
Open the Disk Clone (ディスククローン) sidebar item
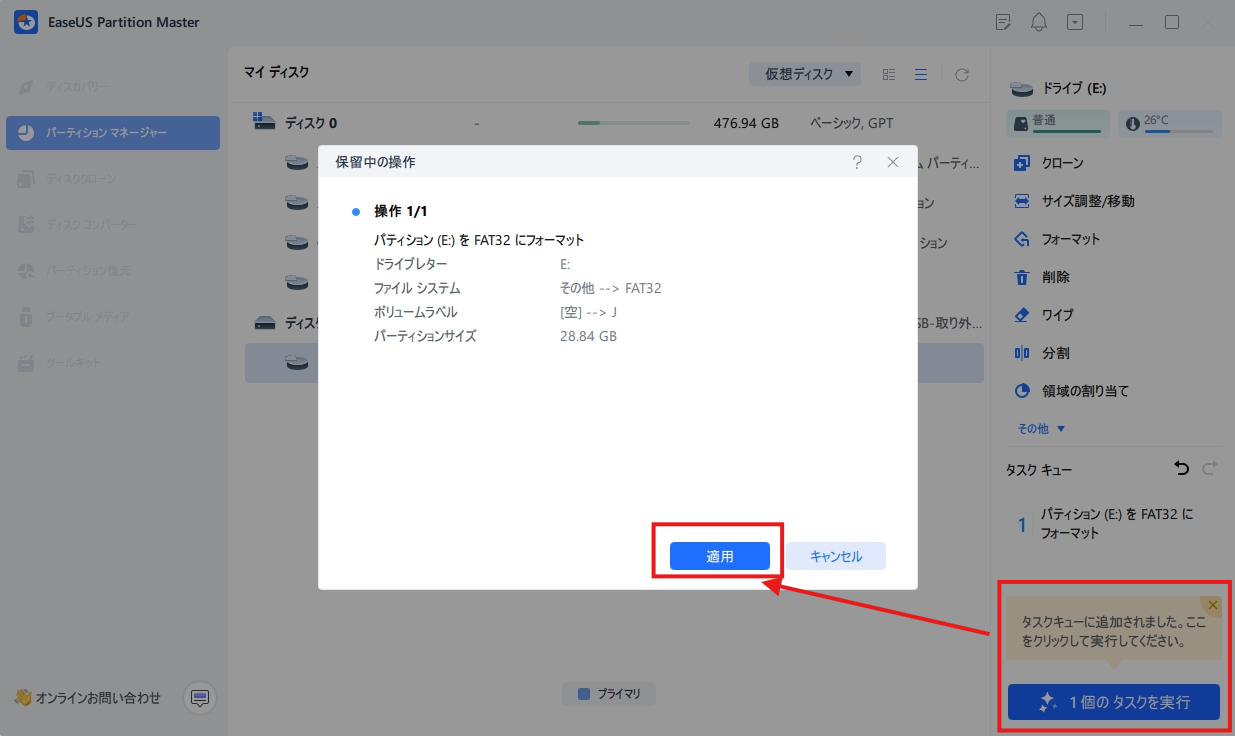(x=81, y=179)
